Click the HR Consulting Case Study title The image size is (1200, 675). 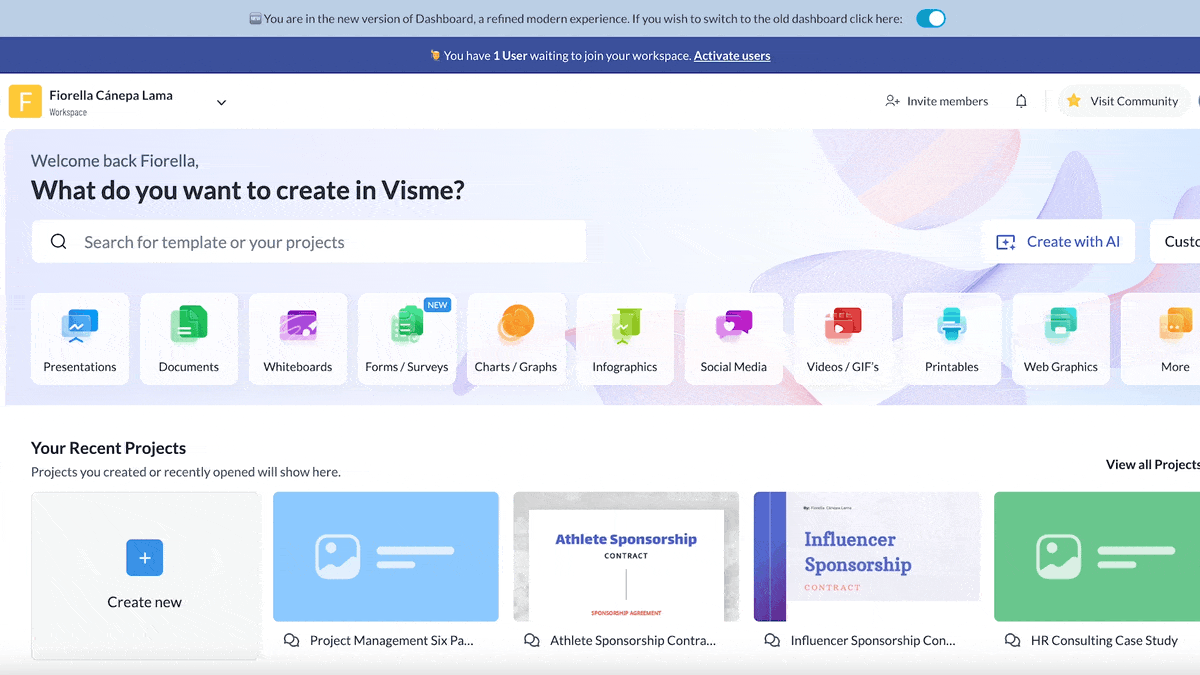[x=1105, y=641]
